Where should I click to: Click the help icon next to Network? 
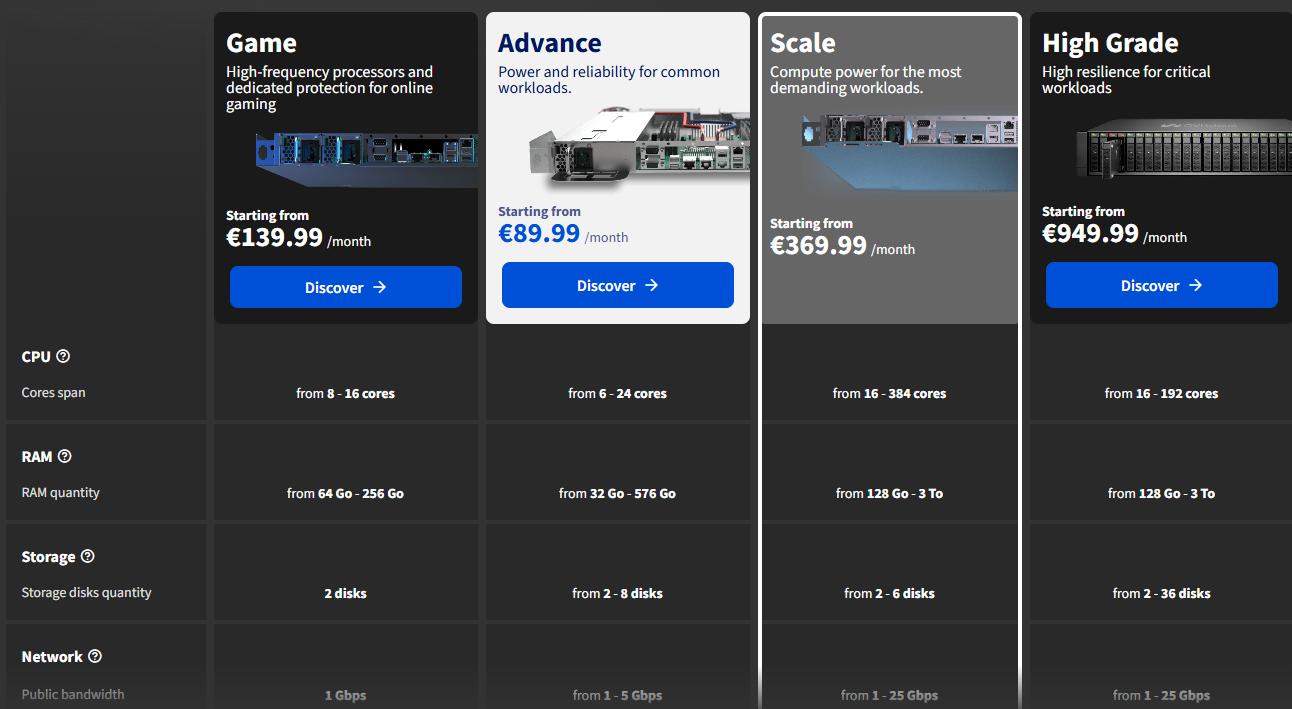tap(95, 656)
